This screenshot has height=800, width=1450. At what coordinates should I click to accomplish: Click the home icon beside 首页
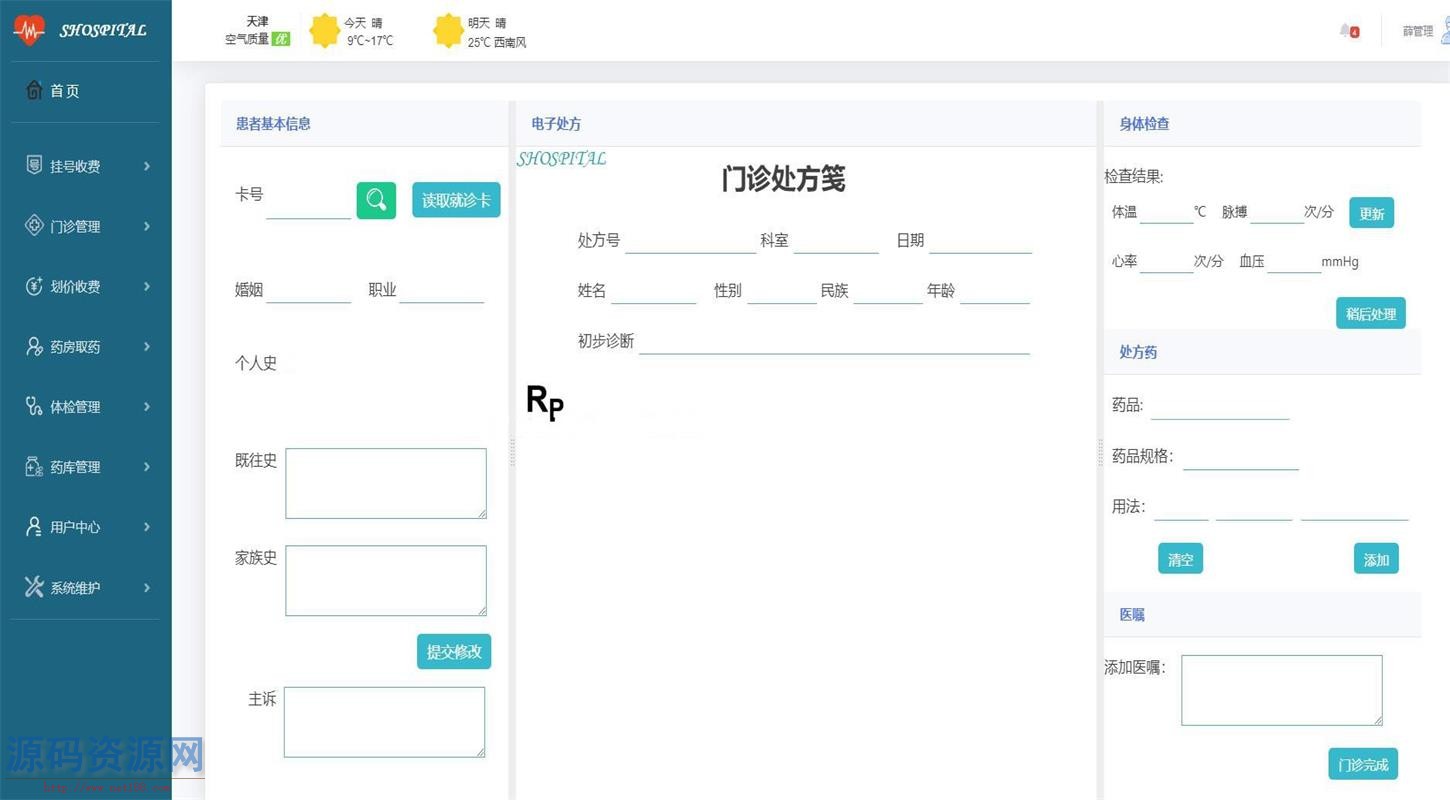click(34, 90)
